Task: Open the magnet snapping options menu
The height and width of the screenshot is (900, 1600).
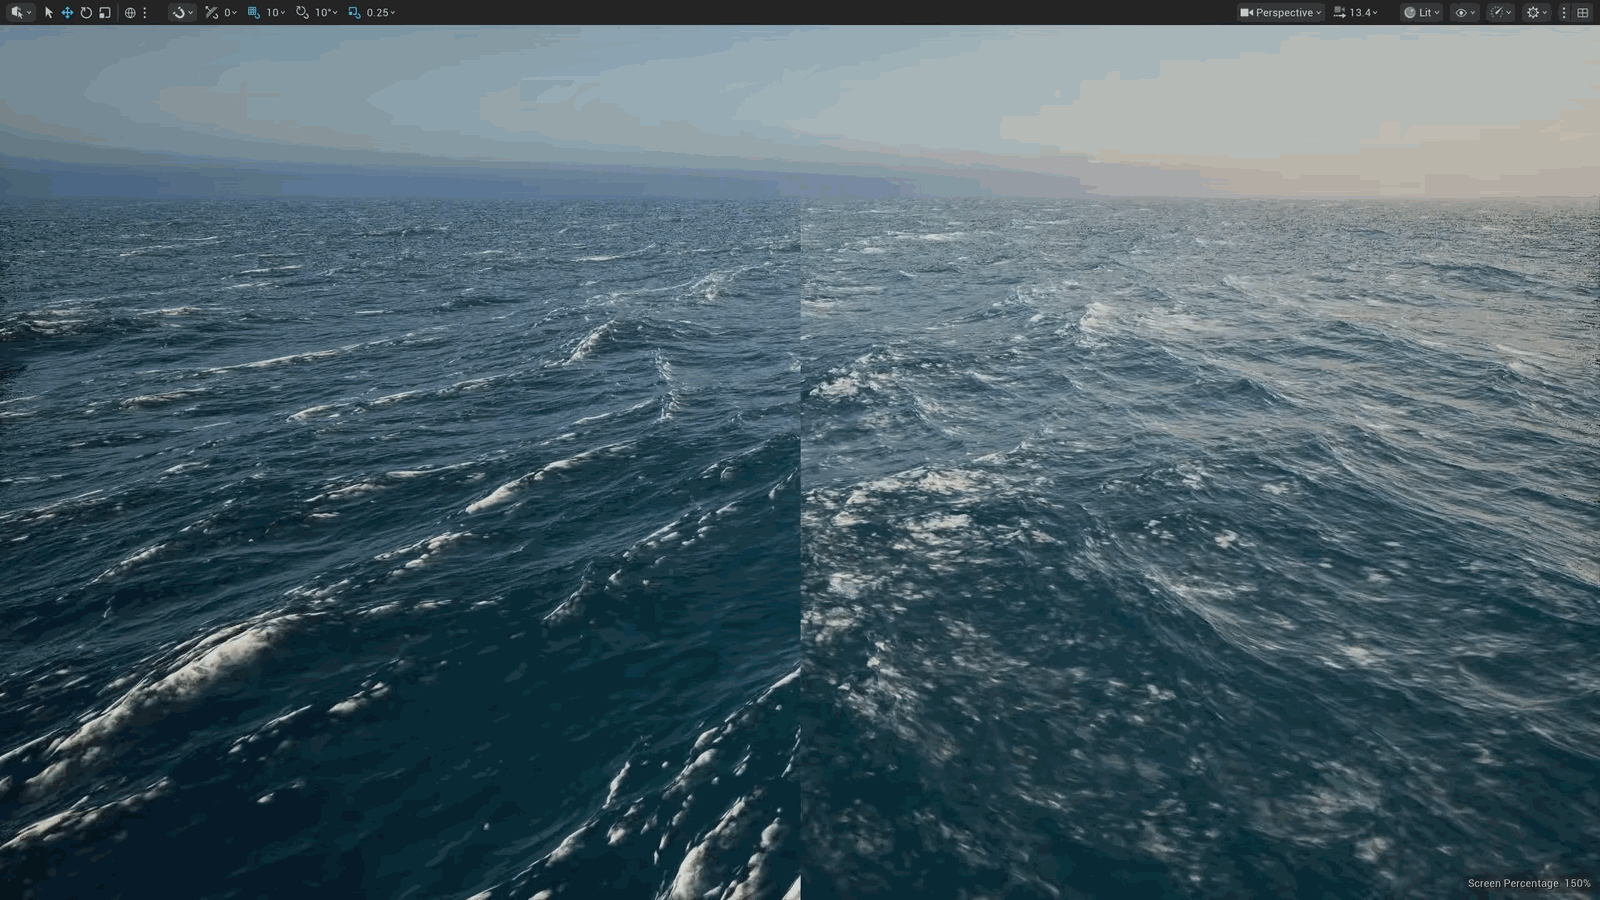Action: [183, 12]
